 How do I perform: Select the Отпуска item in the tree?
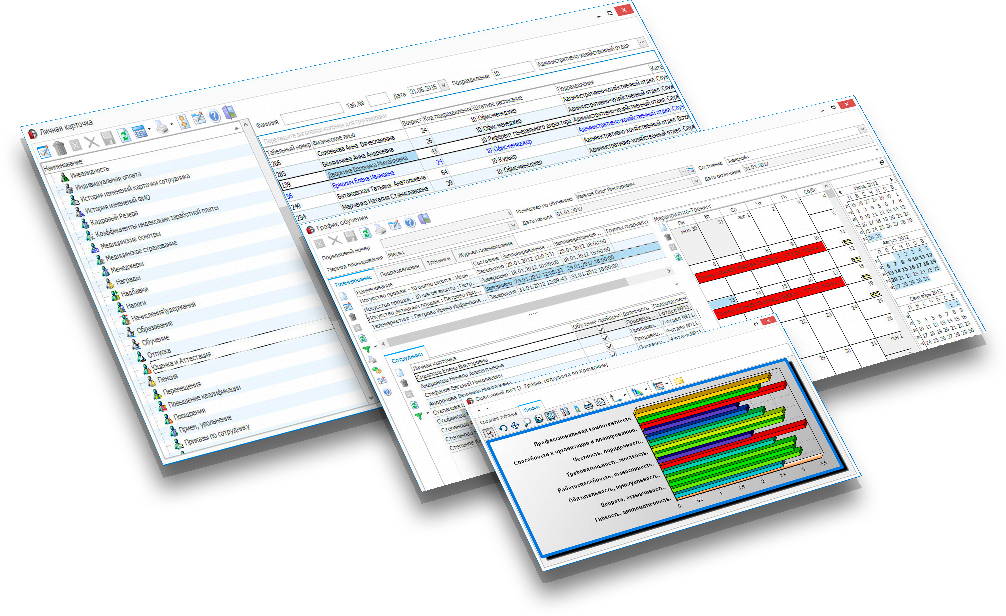tap(158, 352)
